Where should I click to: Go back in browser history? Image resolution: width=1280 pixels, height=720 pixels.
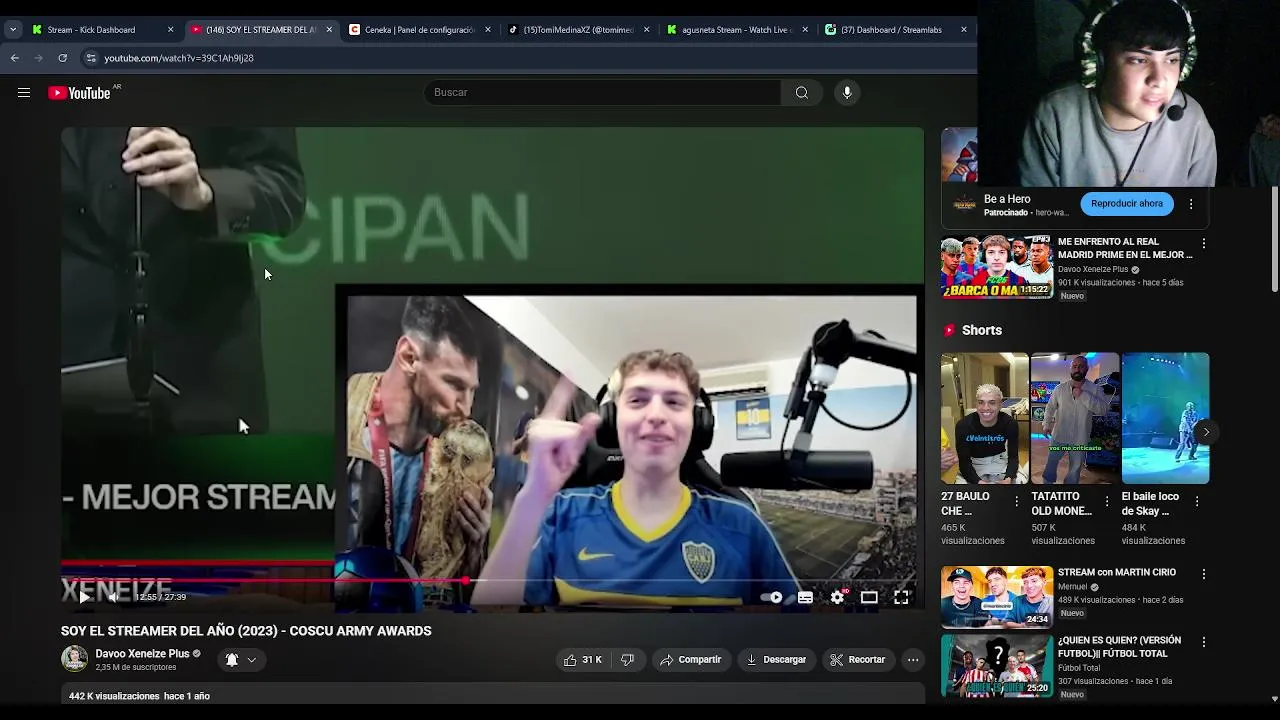click(15, 58)
